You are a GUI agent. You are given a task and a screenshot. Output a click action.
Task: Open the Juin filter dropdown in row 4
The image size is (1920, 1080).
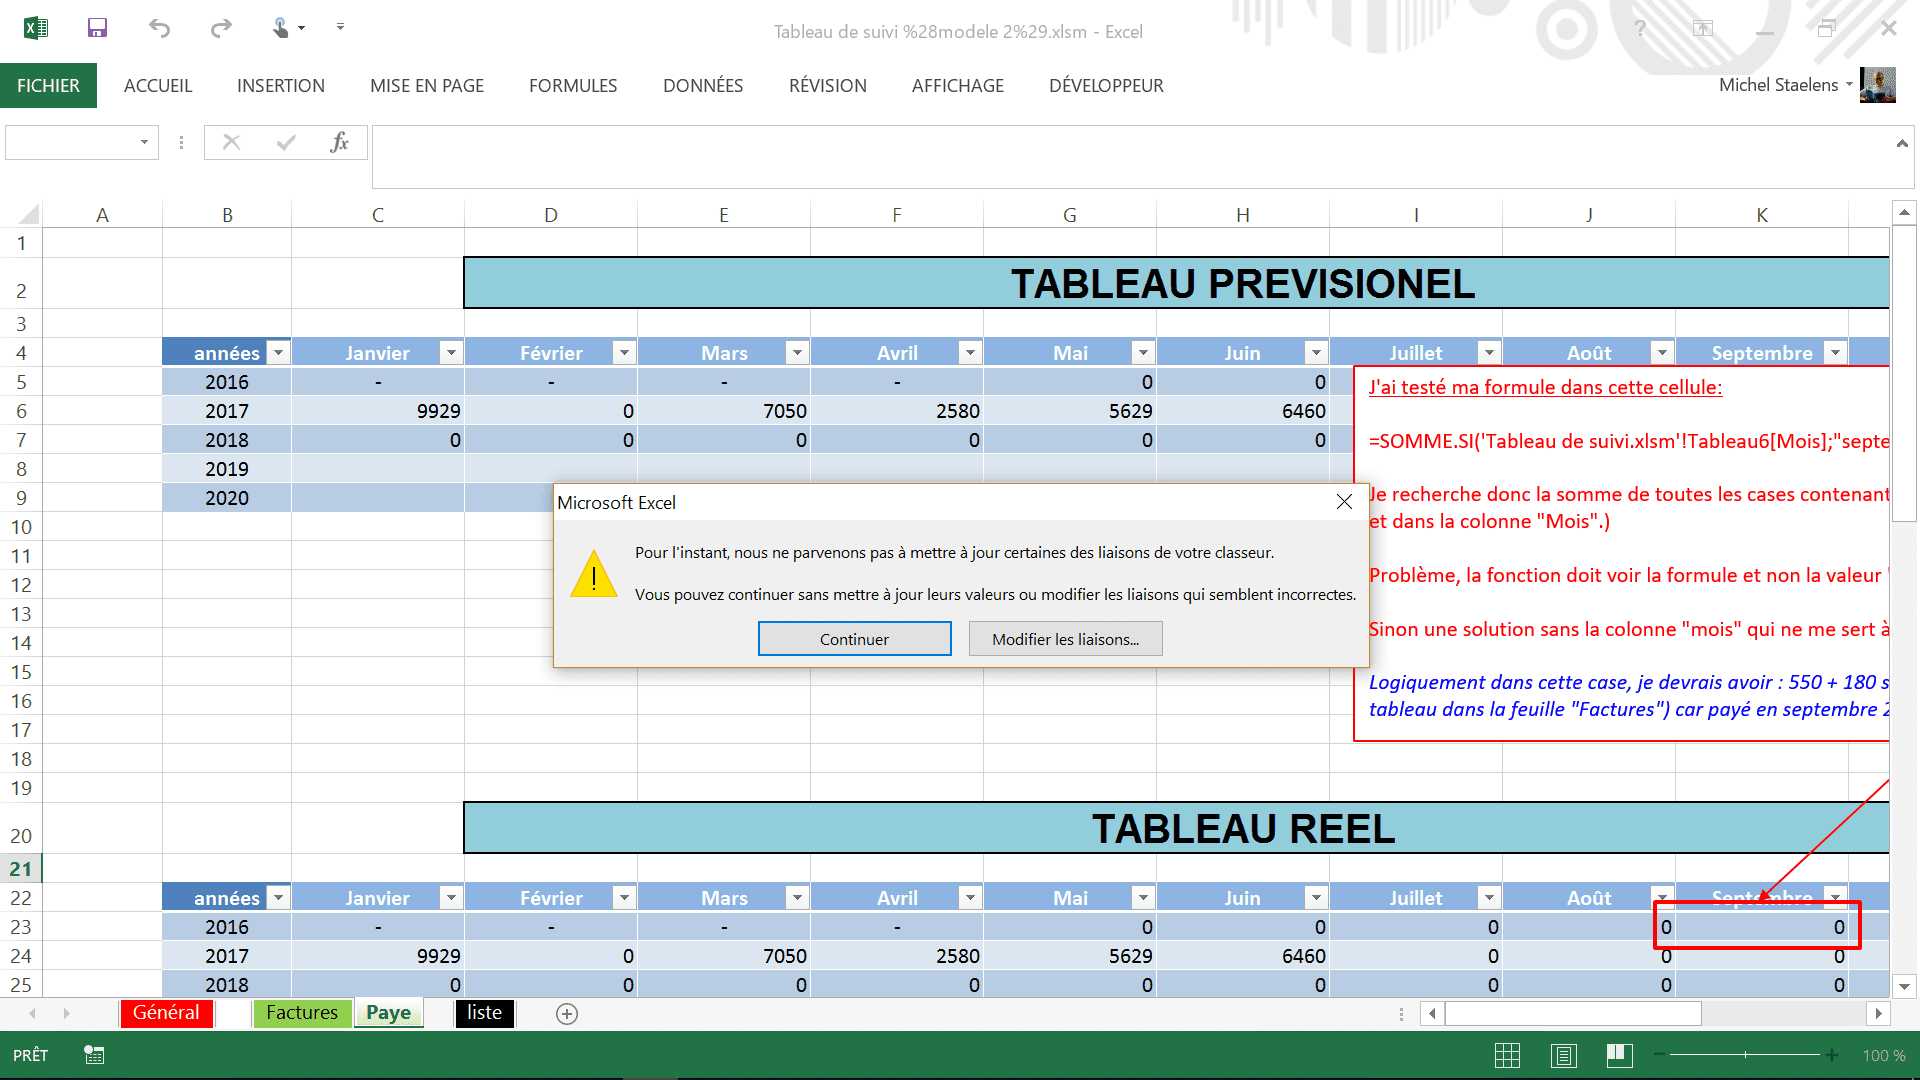[x=1316, y=352]
